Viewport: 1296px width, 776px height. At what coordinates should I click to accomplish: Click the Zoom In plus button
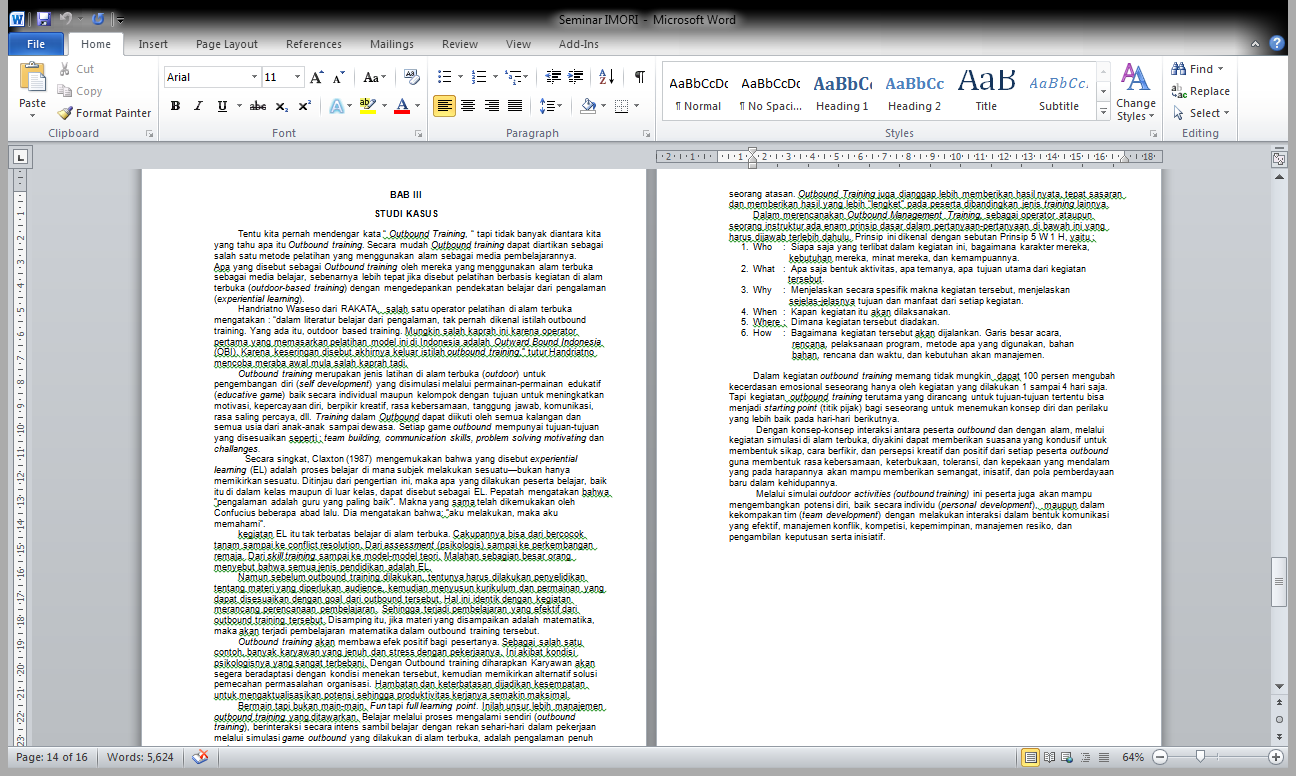coord(1277,757)
